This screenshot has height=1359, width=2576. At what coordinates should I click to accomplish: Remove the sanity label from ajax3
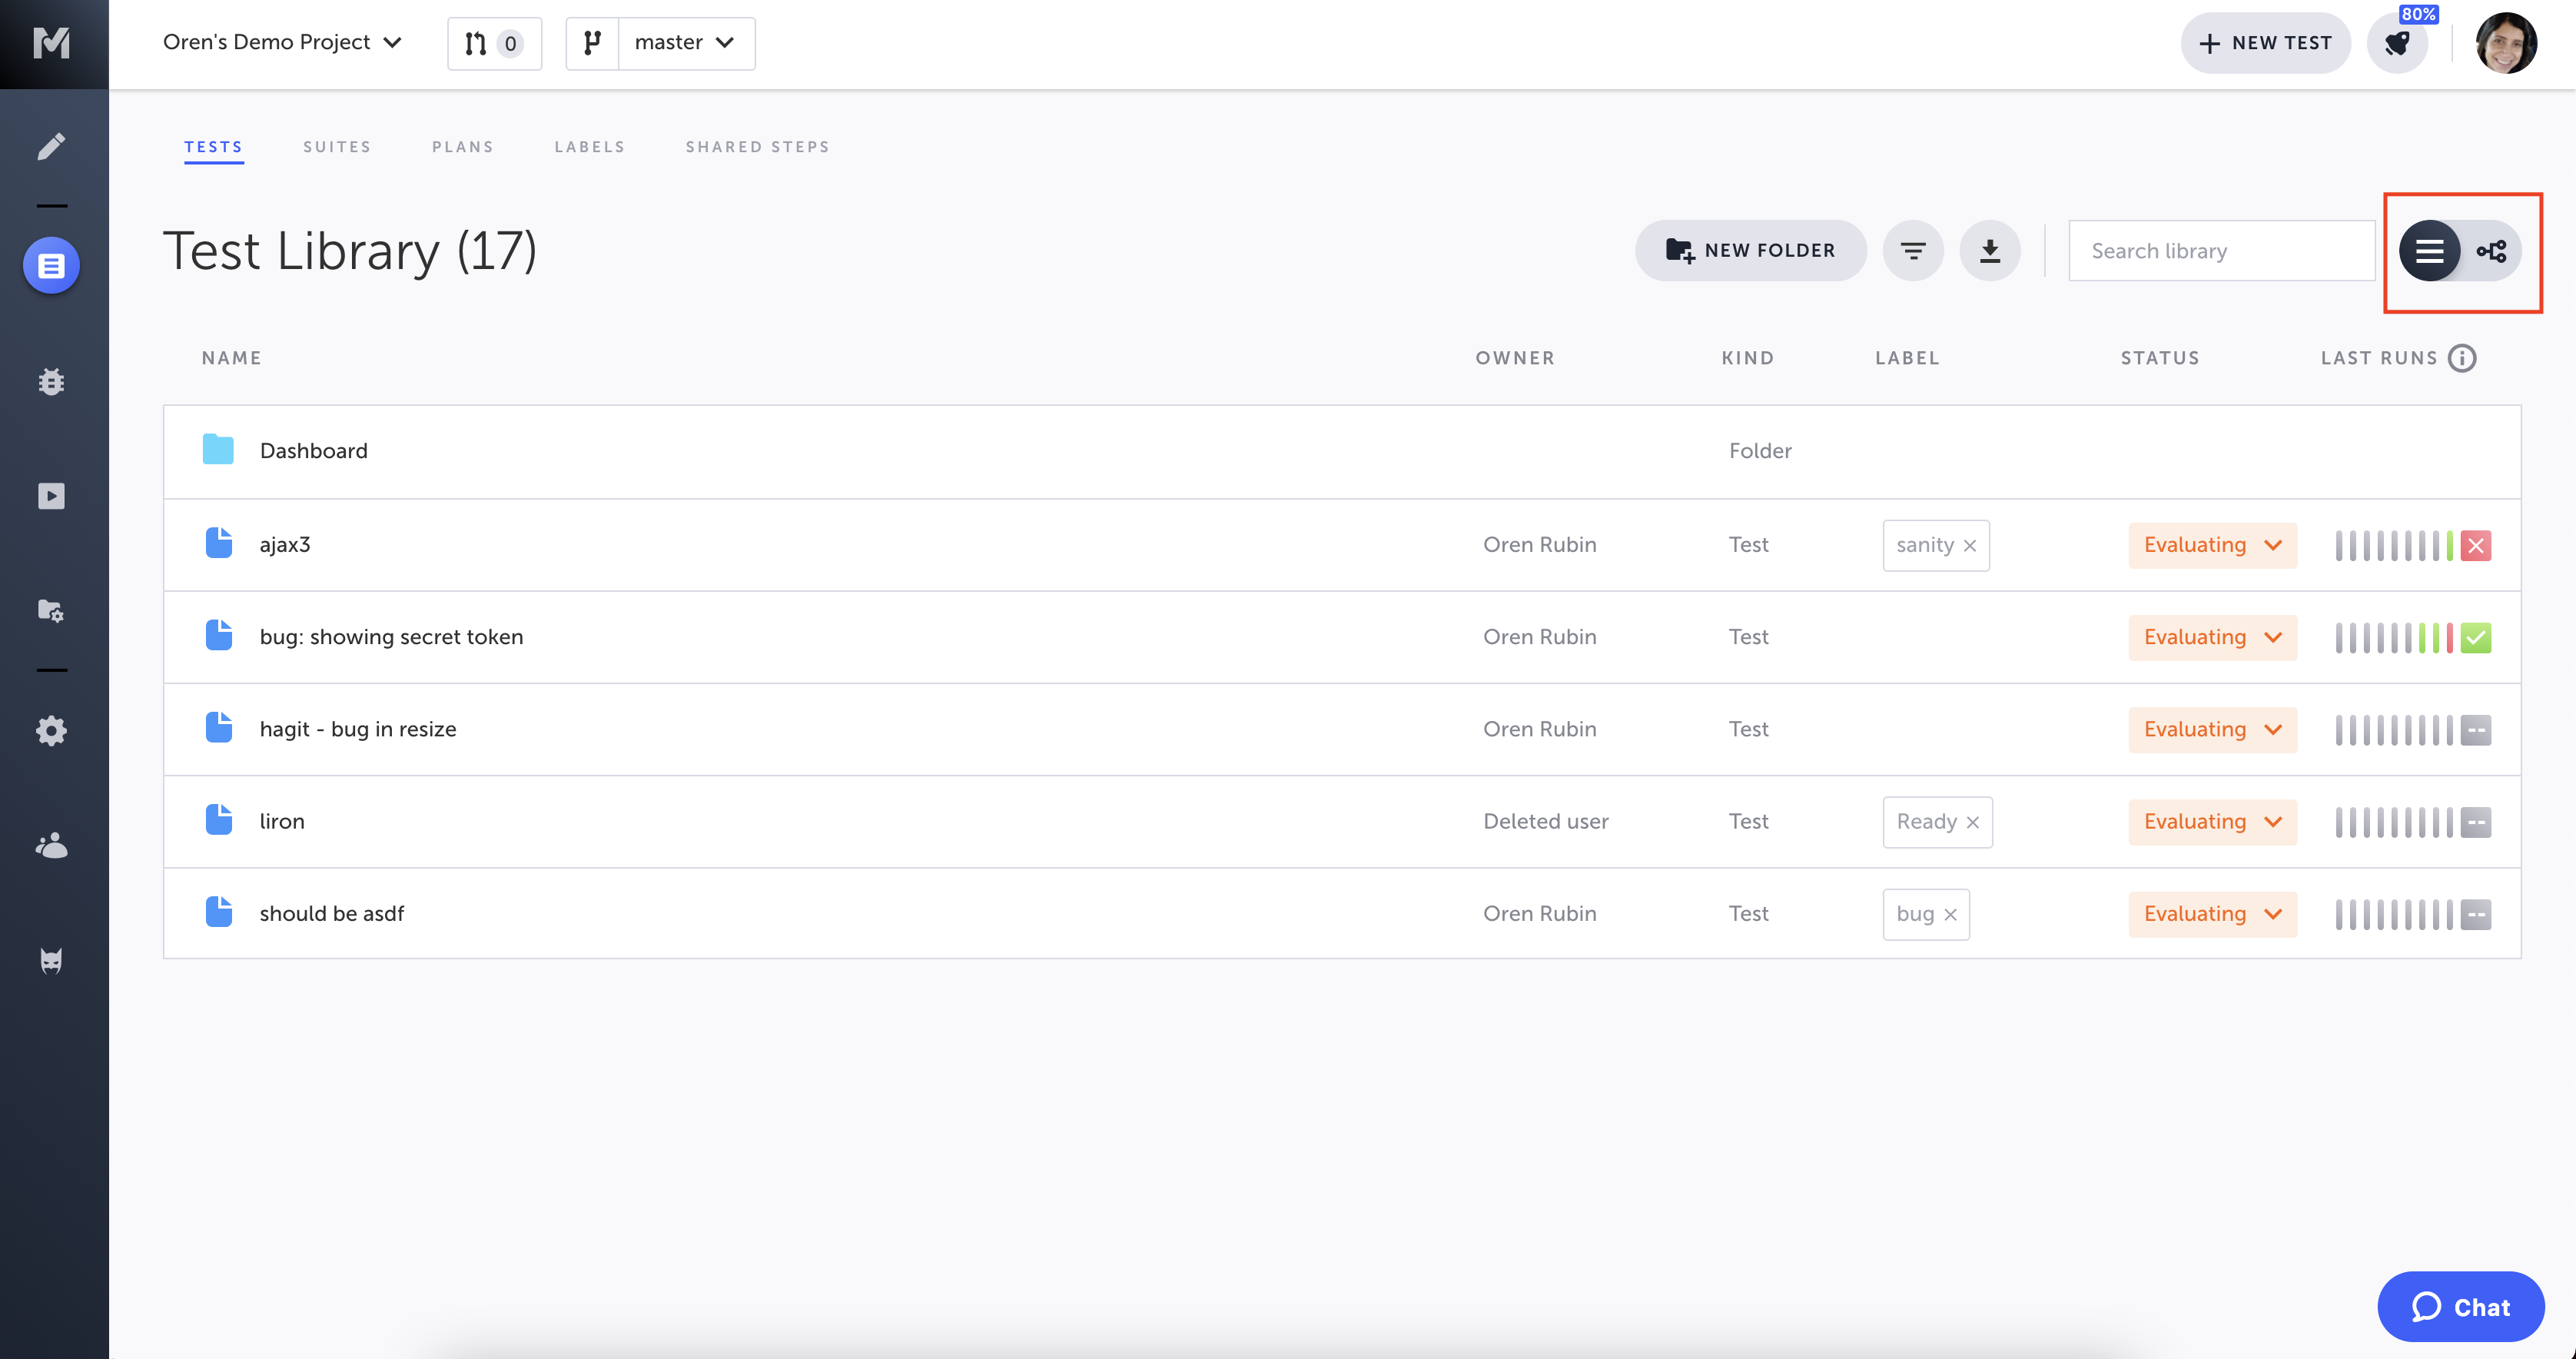(x=1969, y=546)
